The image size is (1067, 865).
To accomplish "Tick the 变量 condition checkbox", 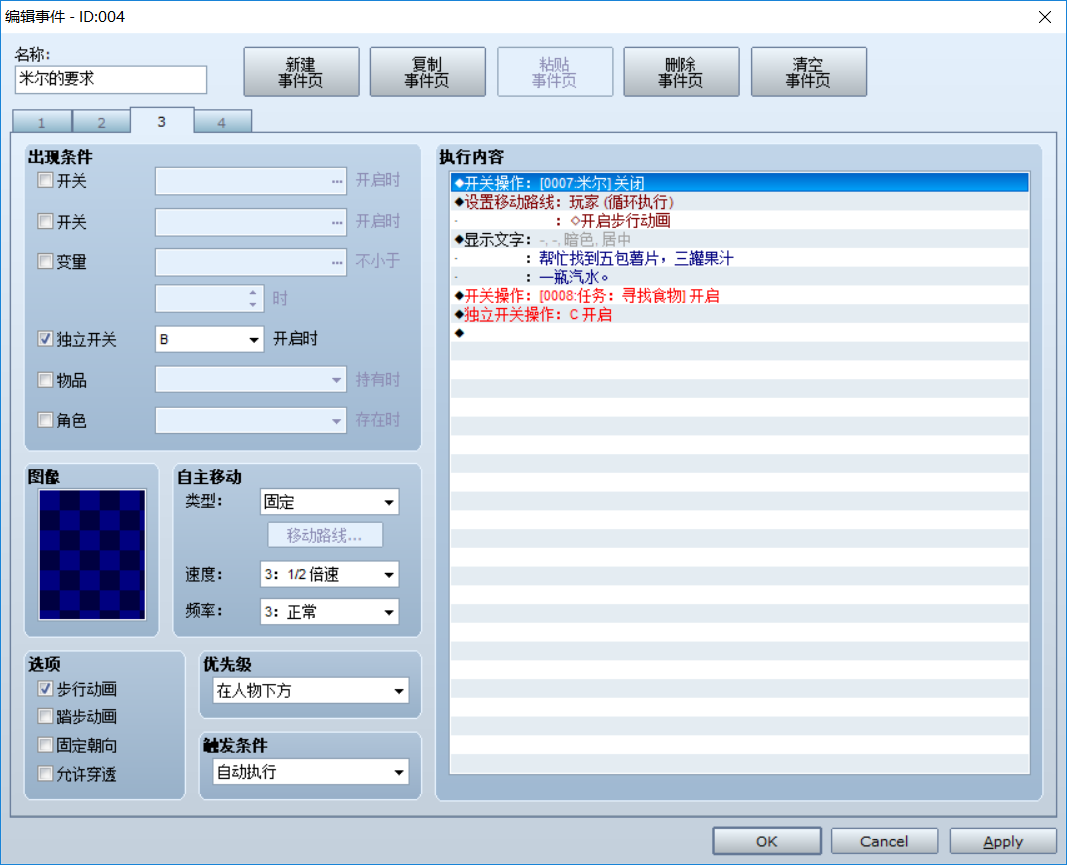I will [x=46, y=261].
